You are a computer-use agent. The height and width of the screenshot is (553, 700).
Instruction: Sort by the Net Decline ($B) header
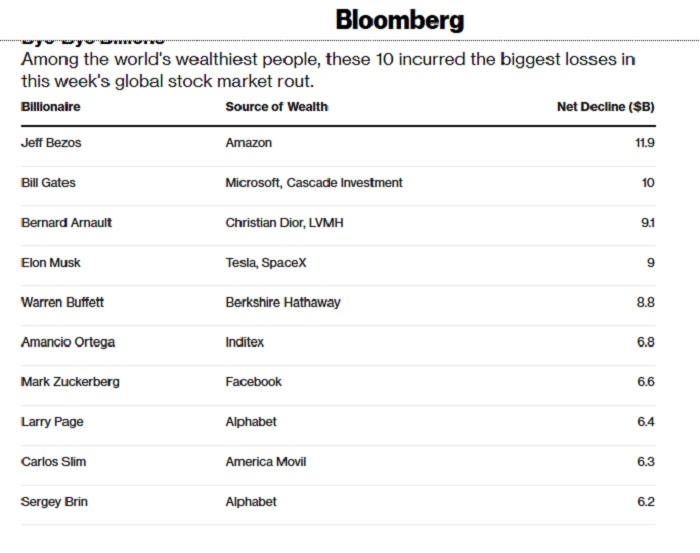605,106
